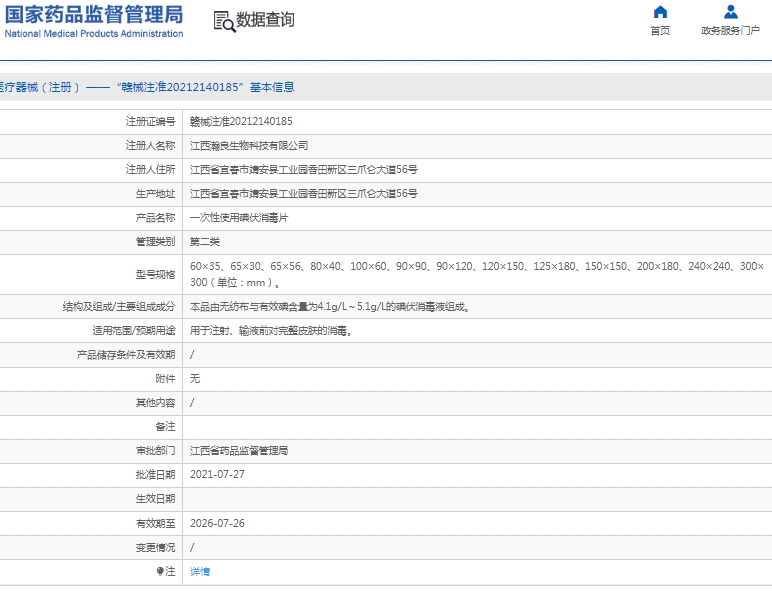
Task: Select approval date 2021-07-27
Action: click(217, 474)
